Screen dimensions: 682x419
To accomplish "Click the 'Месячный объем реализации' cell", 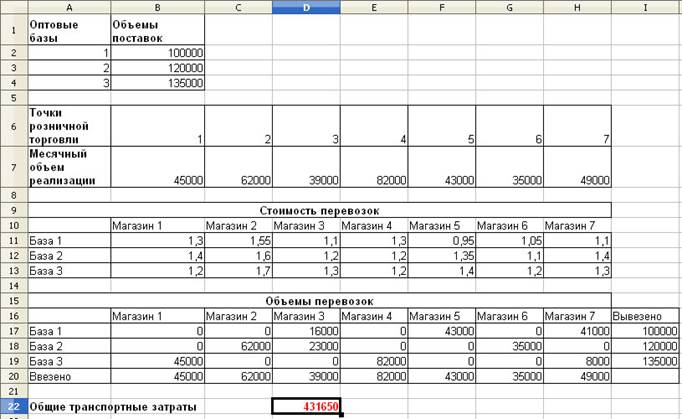I will coord(69,167).
